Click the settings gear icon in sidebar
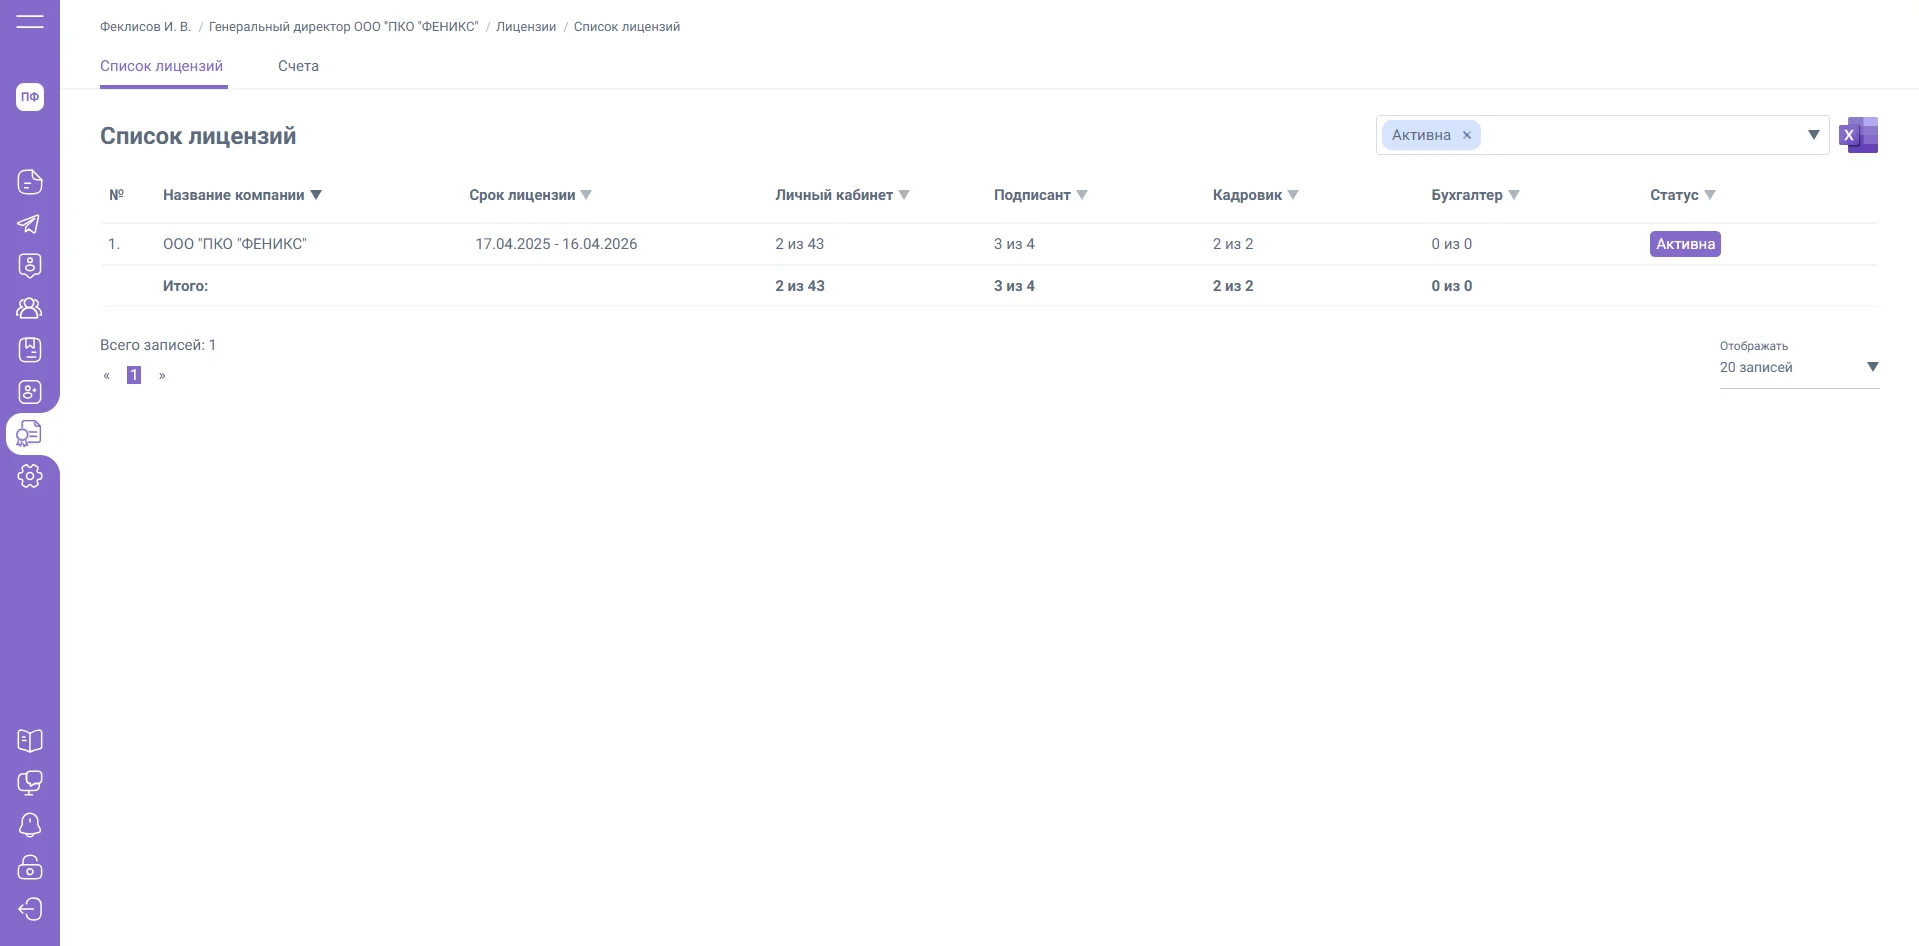The image size is (1919, 946). (30, 476)
